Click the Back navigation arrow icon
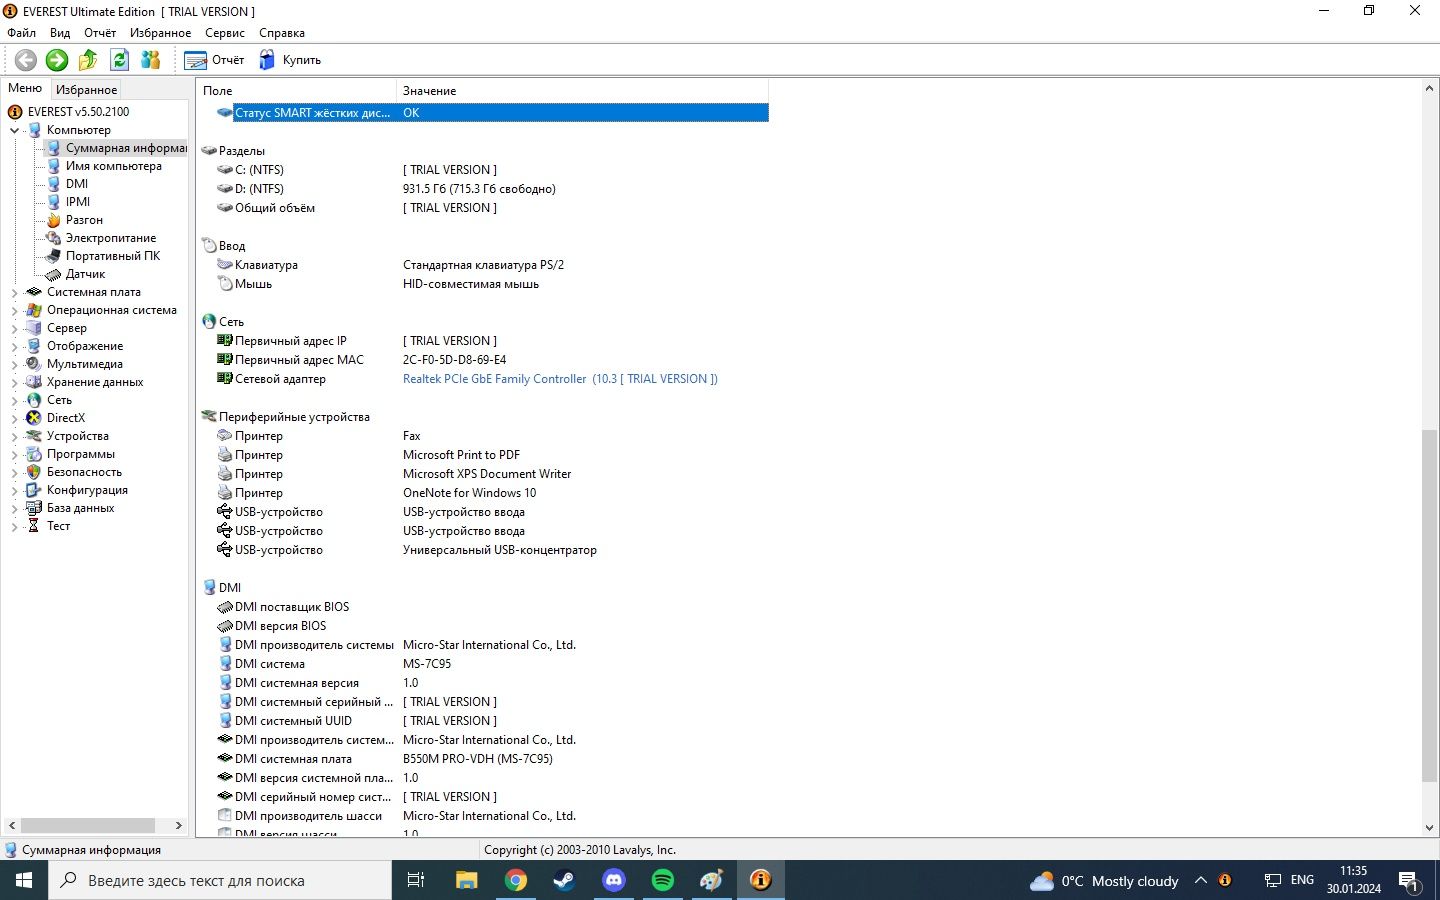The image size is (1440, 900). pos(26,60)
